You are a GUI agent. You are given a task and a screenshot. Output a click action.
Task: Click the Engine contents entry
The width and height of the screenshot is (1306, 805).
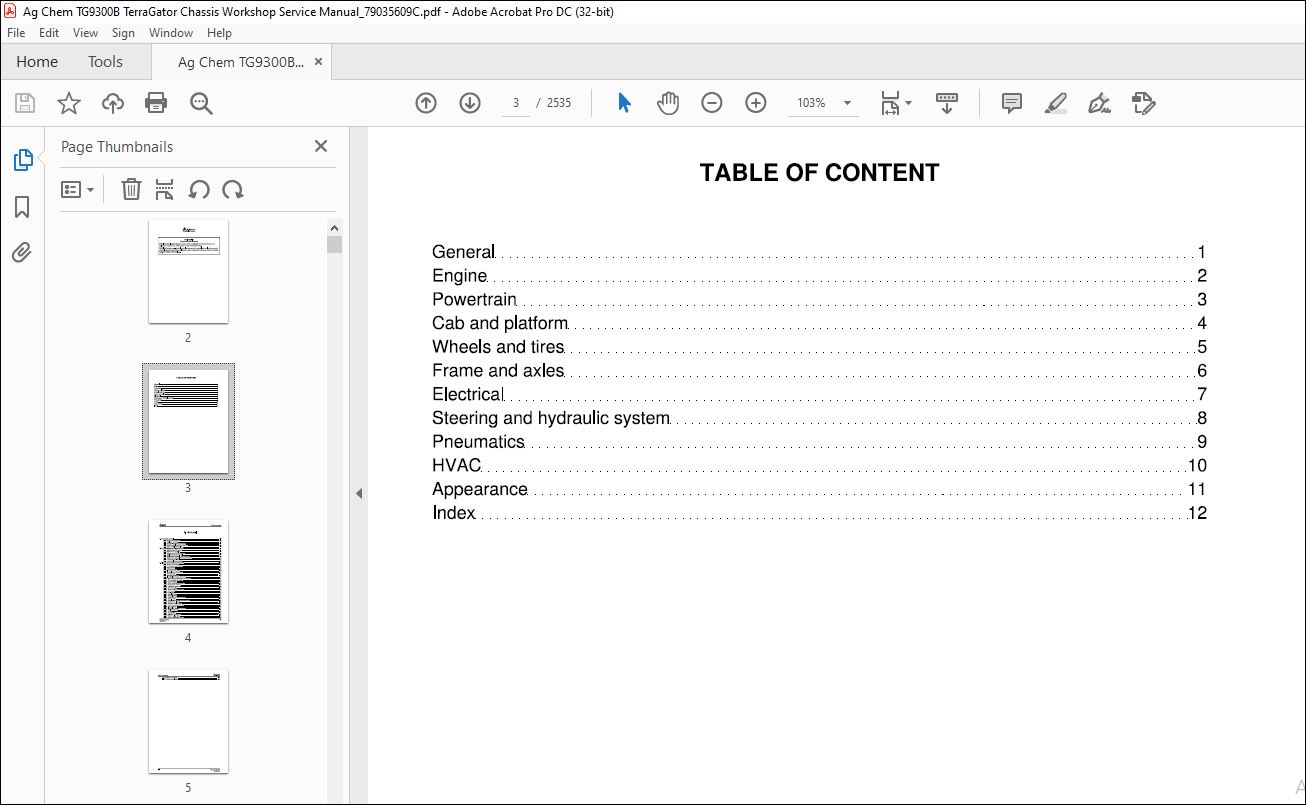819,276
